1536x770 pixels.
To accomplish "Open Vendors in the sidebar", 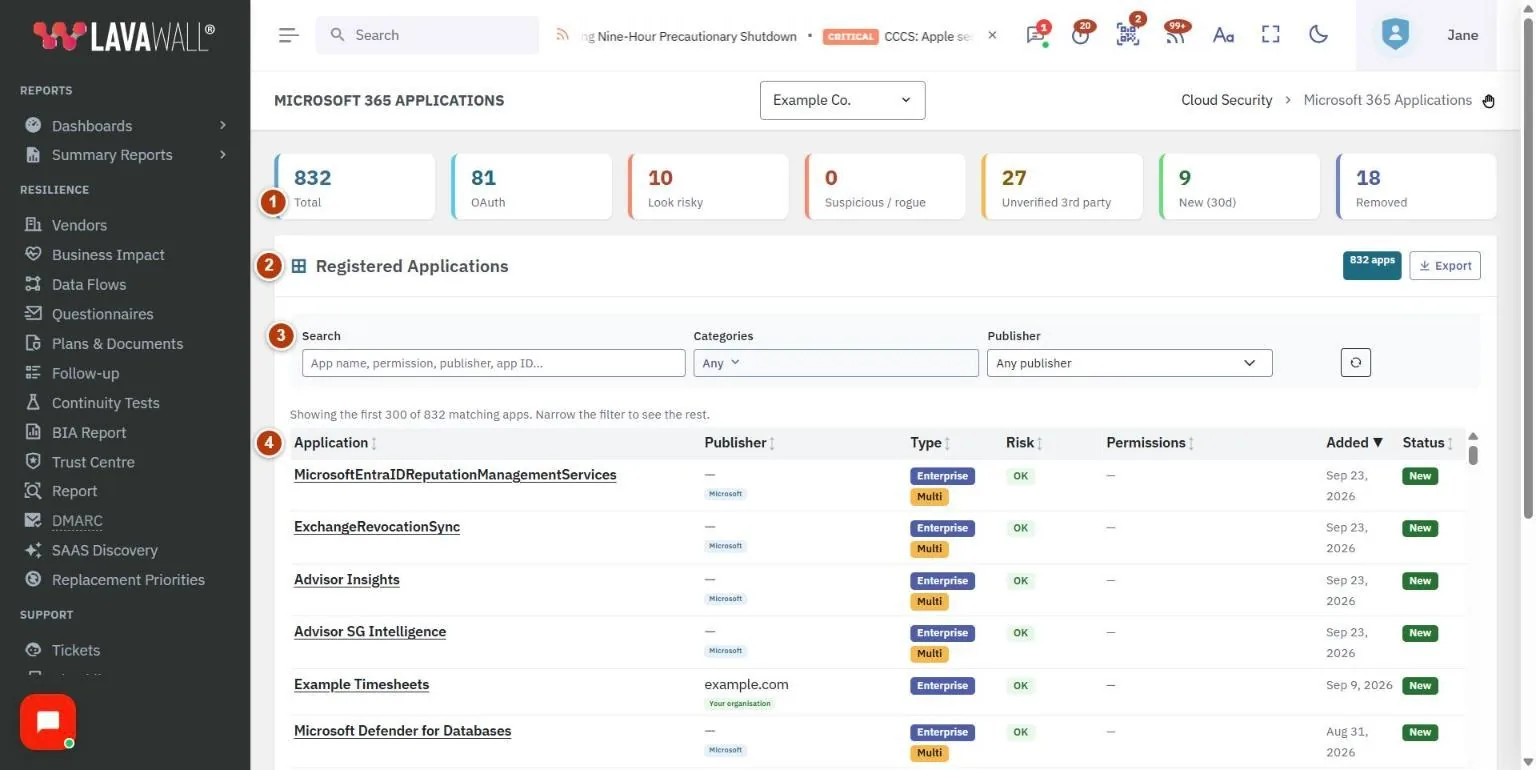I will point(79,225).
